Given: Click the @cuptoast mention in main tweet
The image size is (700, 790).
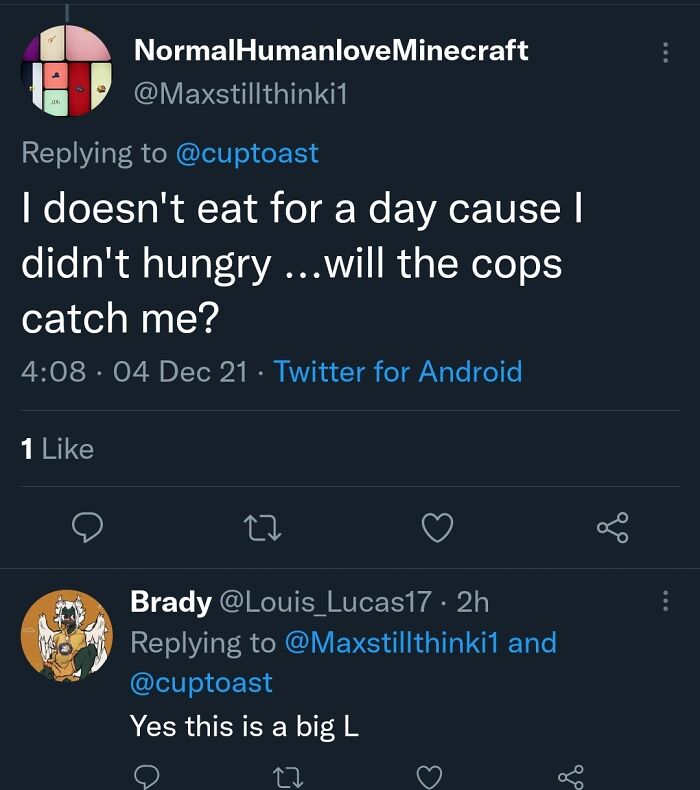Looking at the screenshot, I should 247,153.
